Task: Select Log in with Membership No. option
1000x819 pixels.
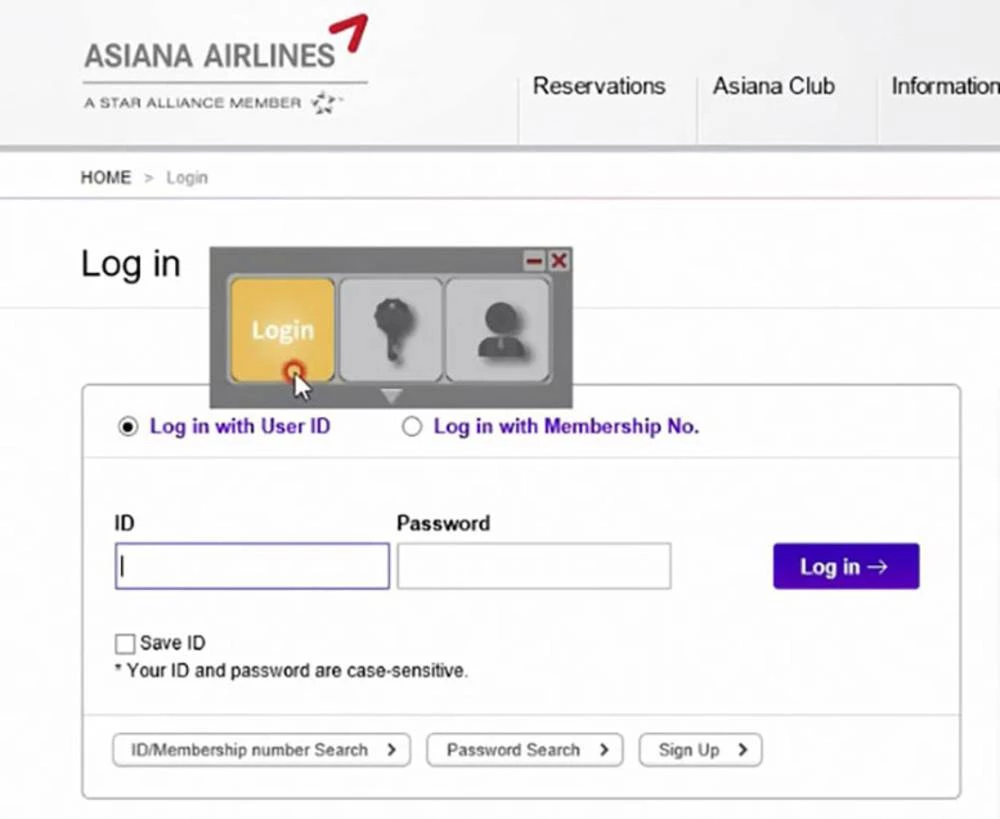Action: (x=412, y=427)
